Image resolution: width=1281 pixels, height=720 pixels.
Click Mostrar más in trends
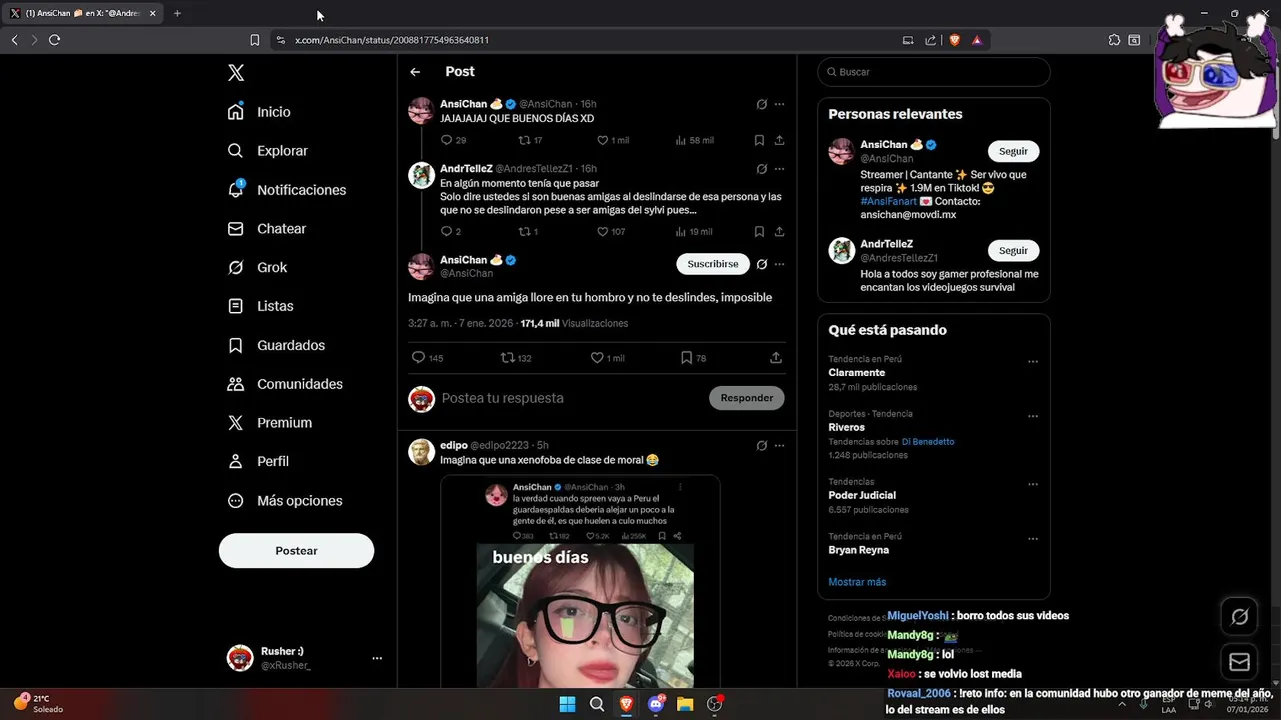pos(857,582)
